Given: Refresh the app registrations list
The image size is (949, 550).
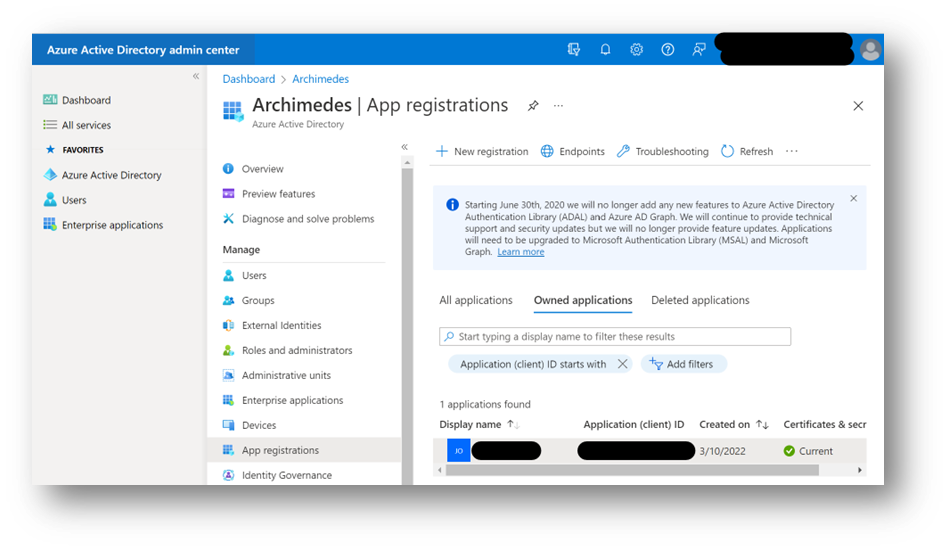Looking at the screenshot, I should pos(747,151).
